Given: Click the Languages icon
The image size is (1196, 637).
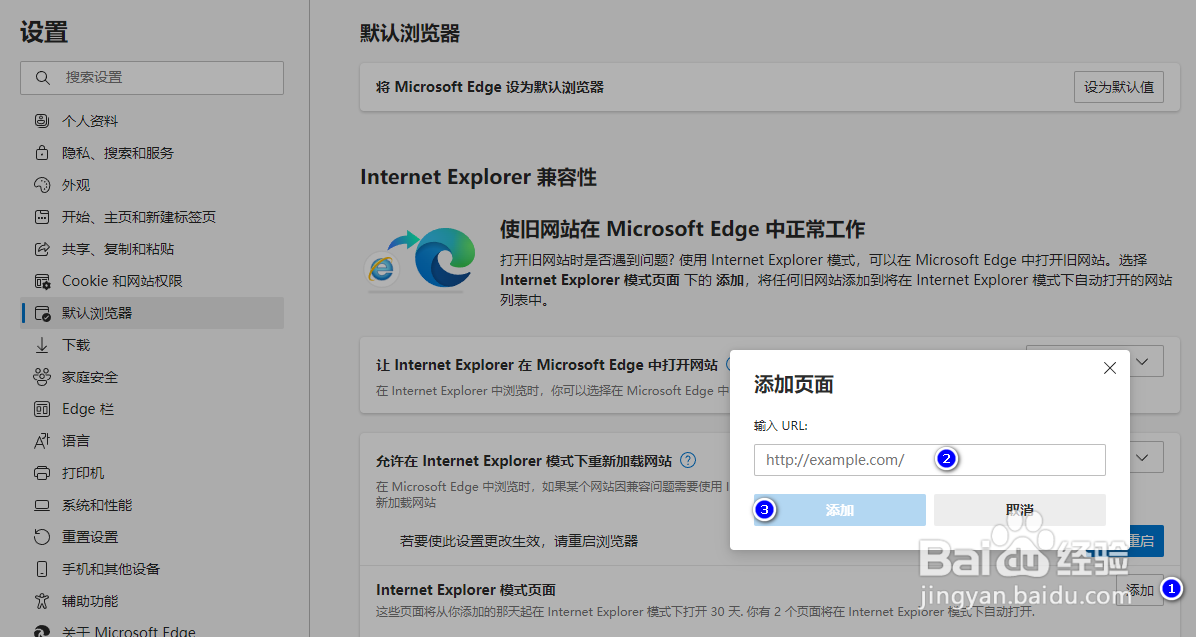Looking at the screenshot, I should tap(42, 441).
